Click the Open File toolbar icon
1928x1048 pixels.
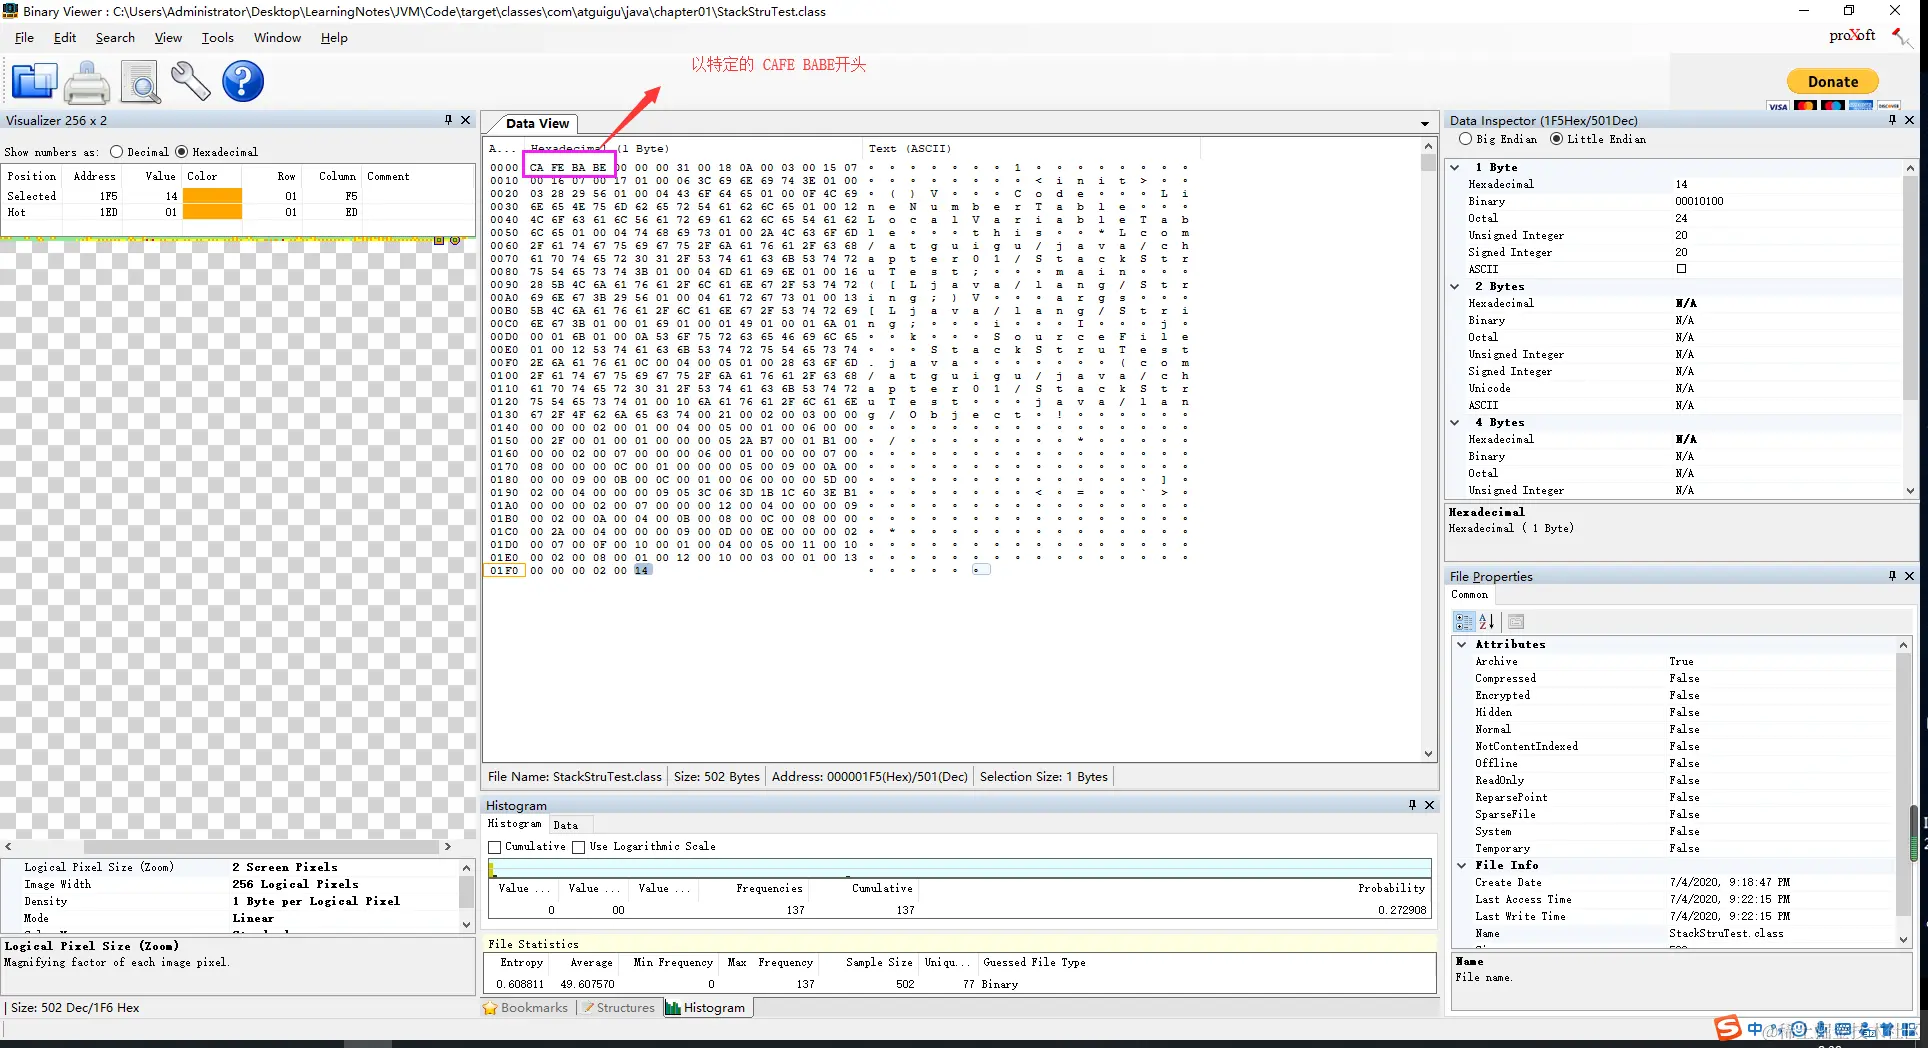(x=35, y=82)
